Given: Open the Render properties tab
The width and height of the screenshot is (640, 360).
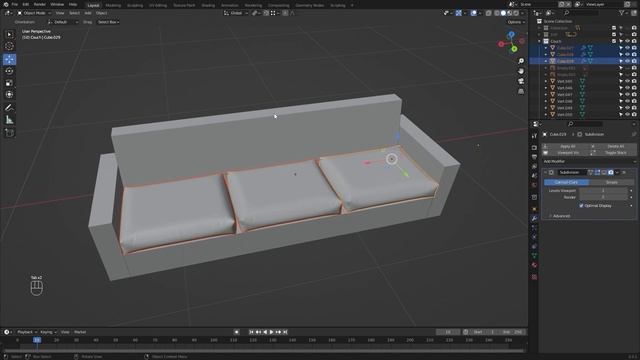Looking at the screenshot, I should click(534, 147).
